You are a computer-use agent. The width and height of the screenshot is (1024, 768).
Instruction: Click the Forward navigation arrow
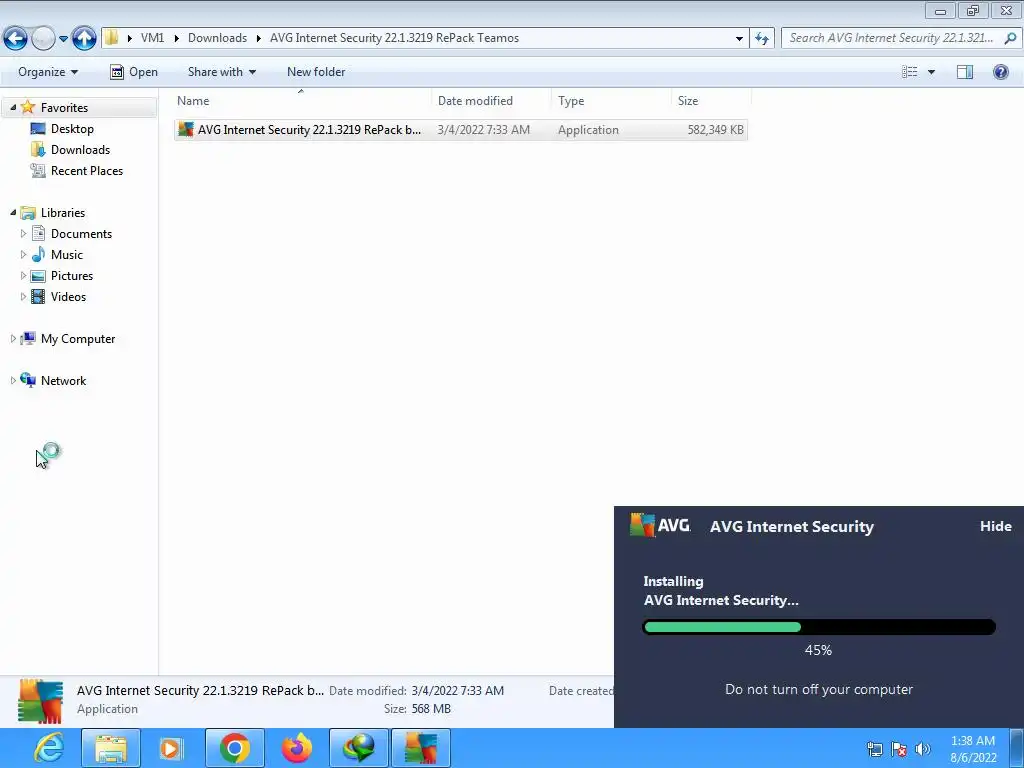coord(43,39)
